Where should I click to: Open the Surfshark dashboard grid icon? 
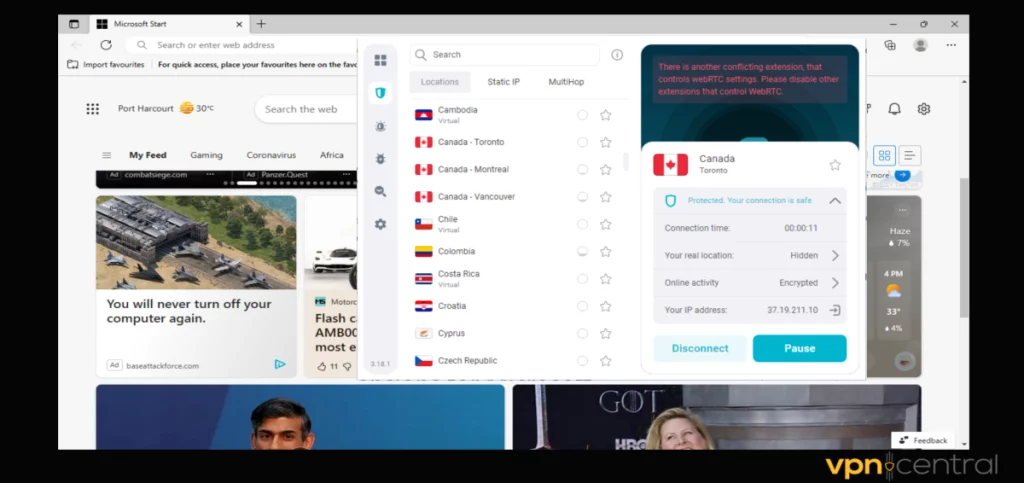click(380, 61)
